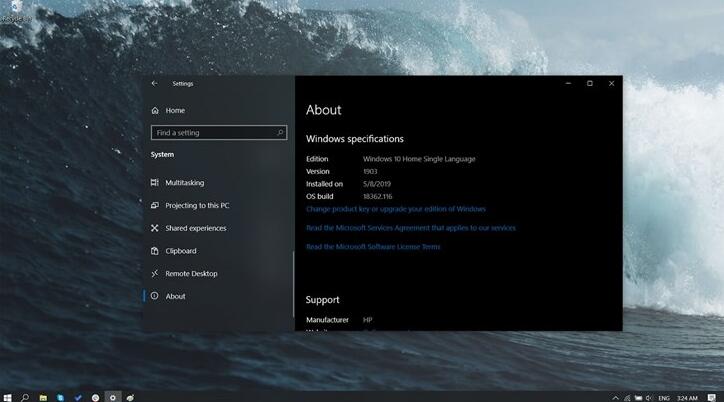Open the taskbar clock showing 3:24 AM
The height and width of the screenshot is (402, 724).
tap(687, 398)
